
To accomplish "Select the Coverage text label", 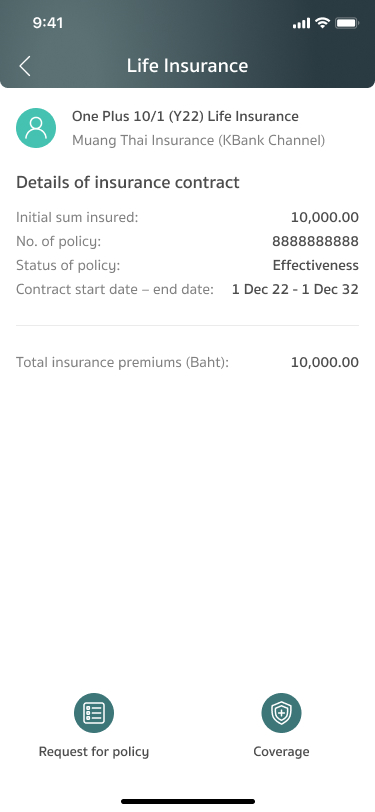I will [x=281, y=752].
